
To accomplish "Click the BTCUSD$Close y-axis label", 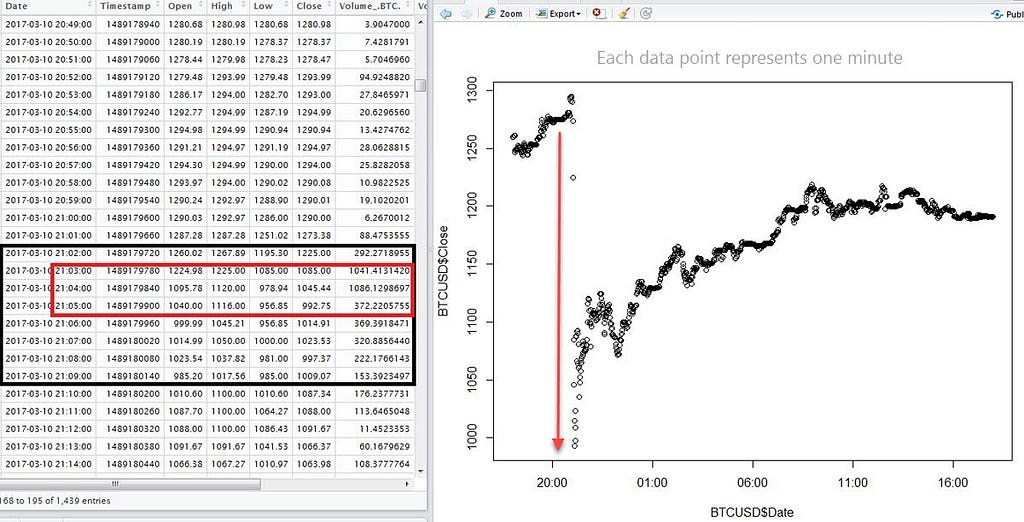I will [x=443, y=271].
